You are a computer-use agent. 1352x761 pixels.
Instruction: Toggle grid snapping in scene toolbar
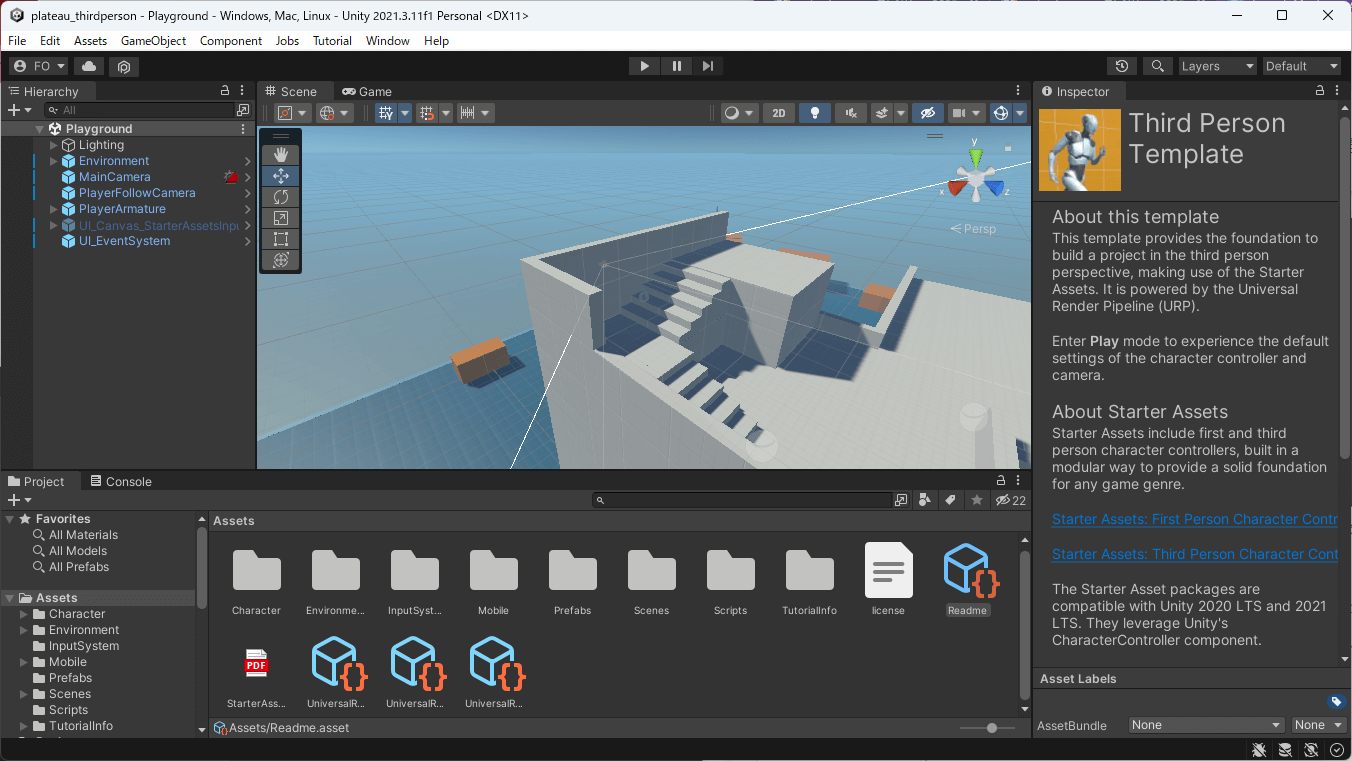click(x=427, y=113)
